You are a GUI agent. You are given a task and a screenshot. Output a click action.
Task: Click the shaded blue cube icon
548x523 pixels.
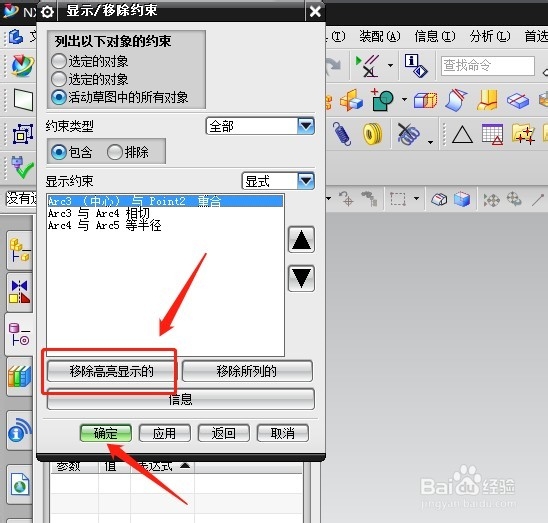(462, 199)
